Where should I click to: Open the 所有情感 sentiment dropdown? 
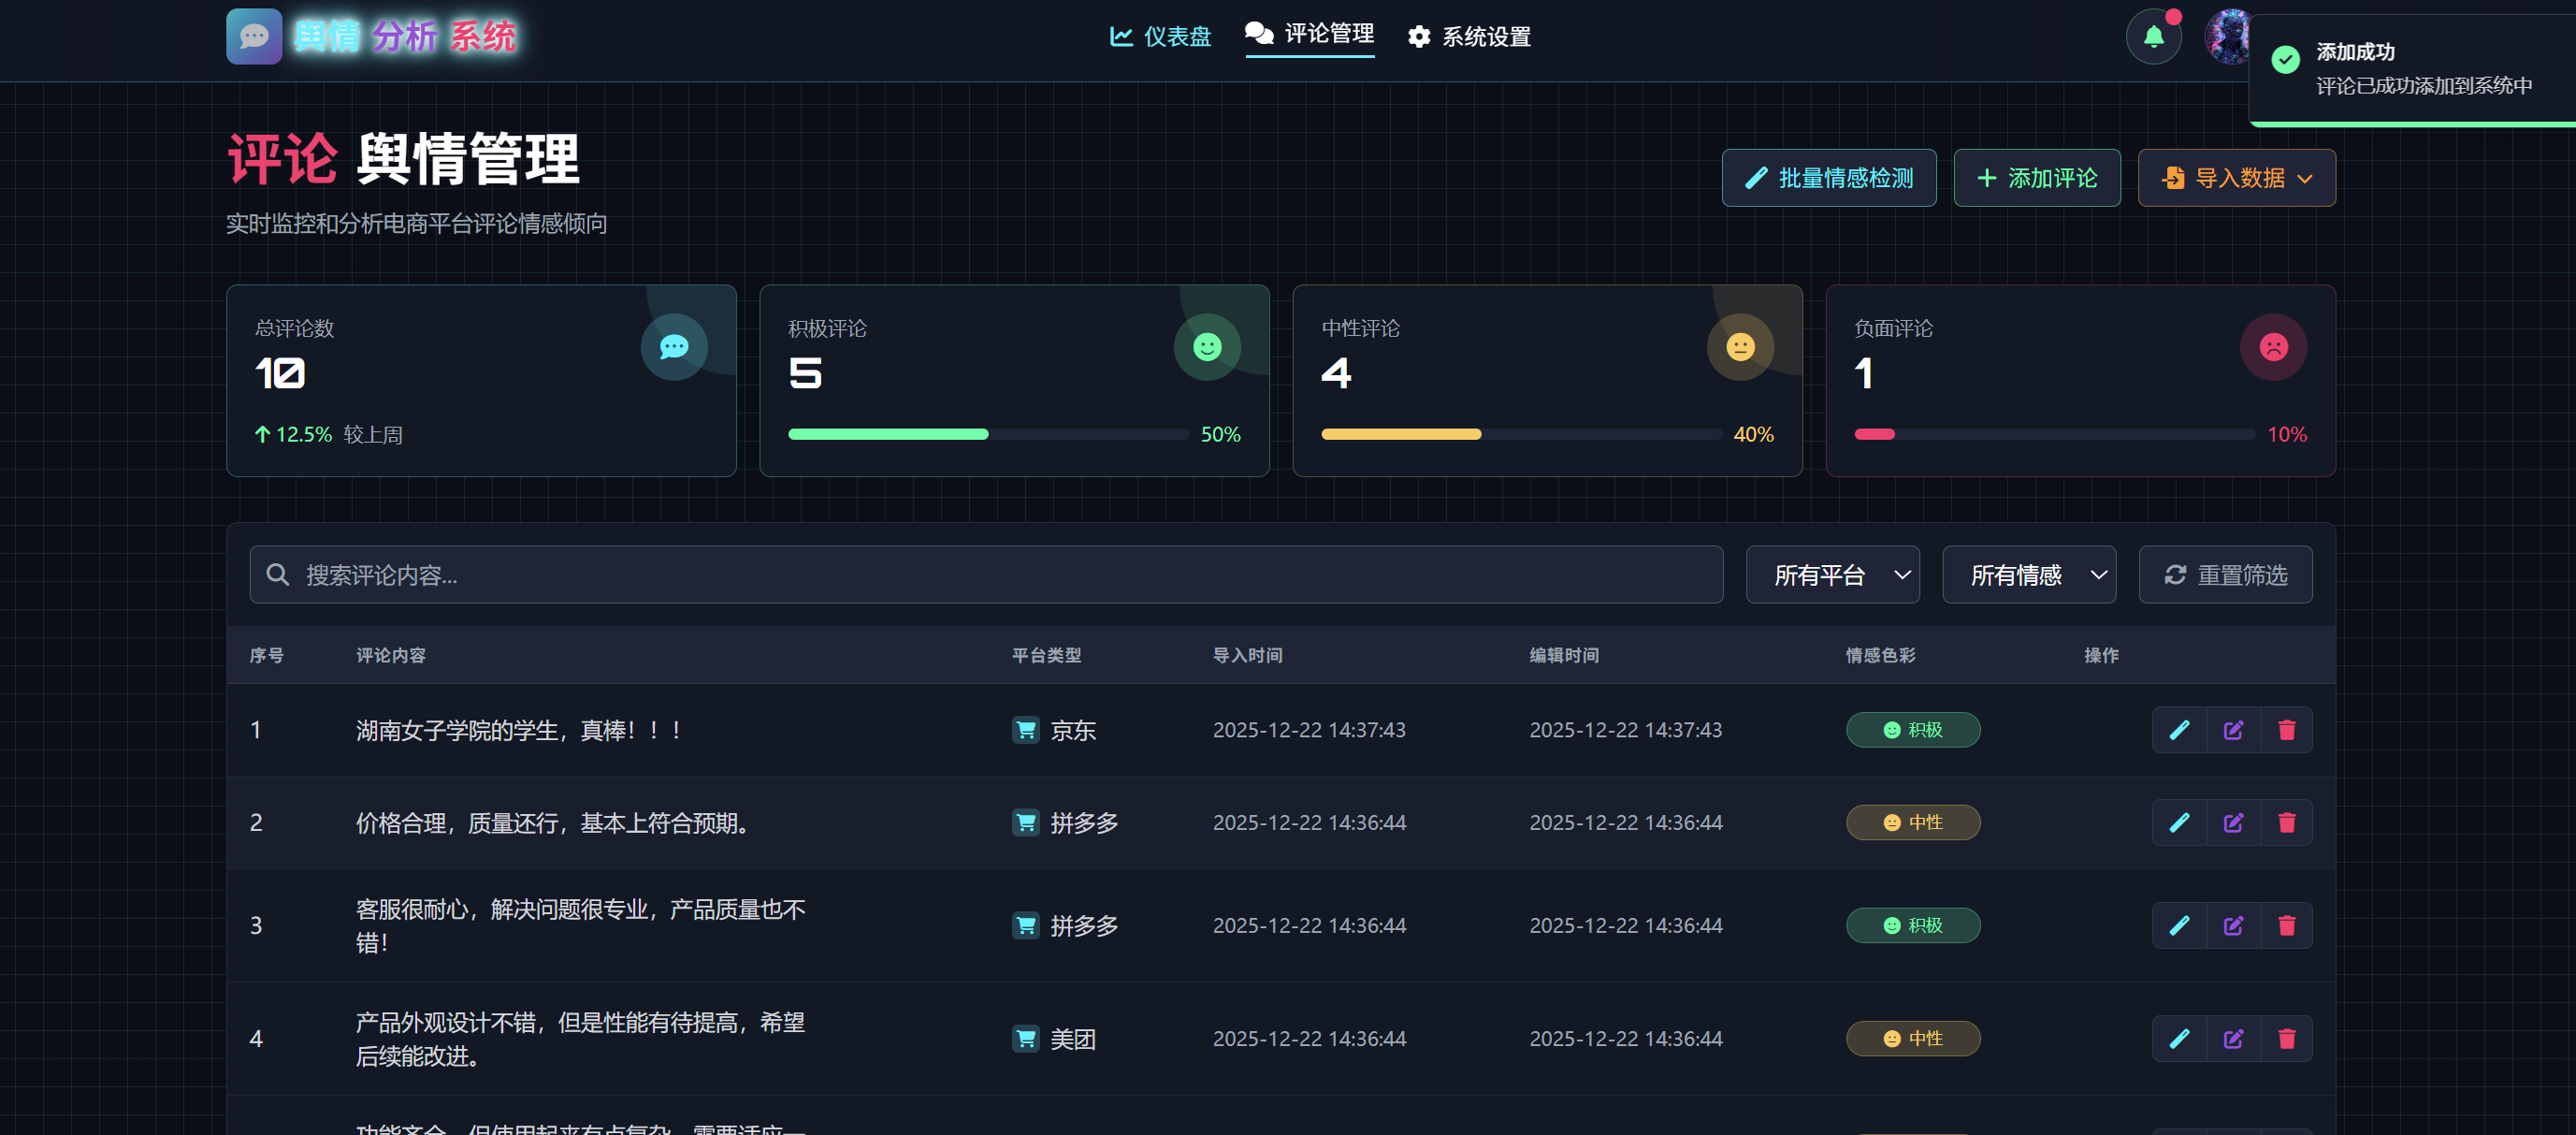click(2028, 575)
